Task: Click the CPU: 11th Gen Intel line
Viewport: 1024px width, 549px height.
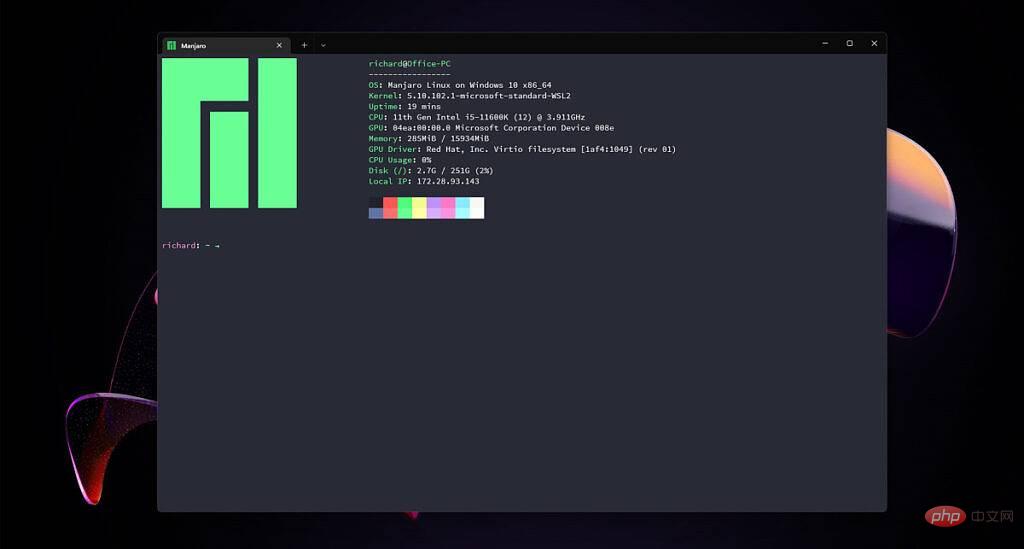Action: point(477,117)
